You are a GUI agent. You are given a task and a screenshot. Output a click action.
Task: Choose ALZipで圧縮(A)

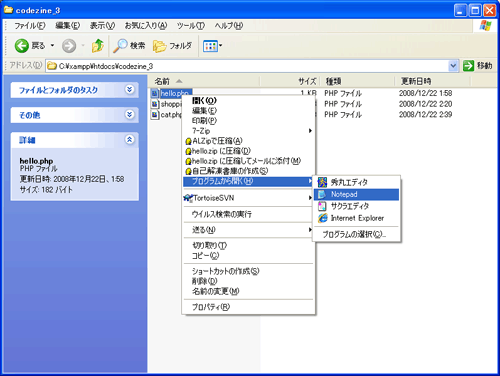point(249,141)
